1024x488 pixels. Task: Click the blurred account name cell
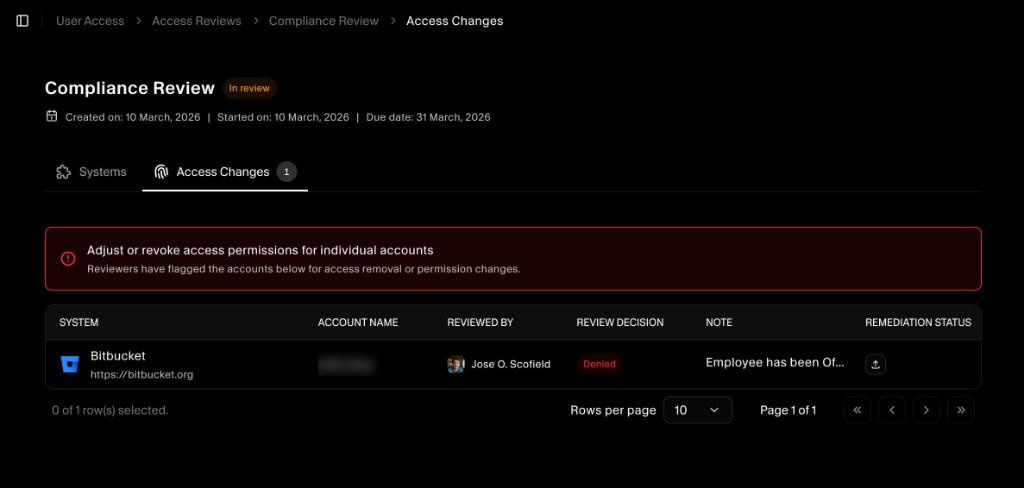[x=347, y=365]
